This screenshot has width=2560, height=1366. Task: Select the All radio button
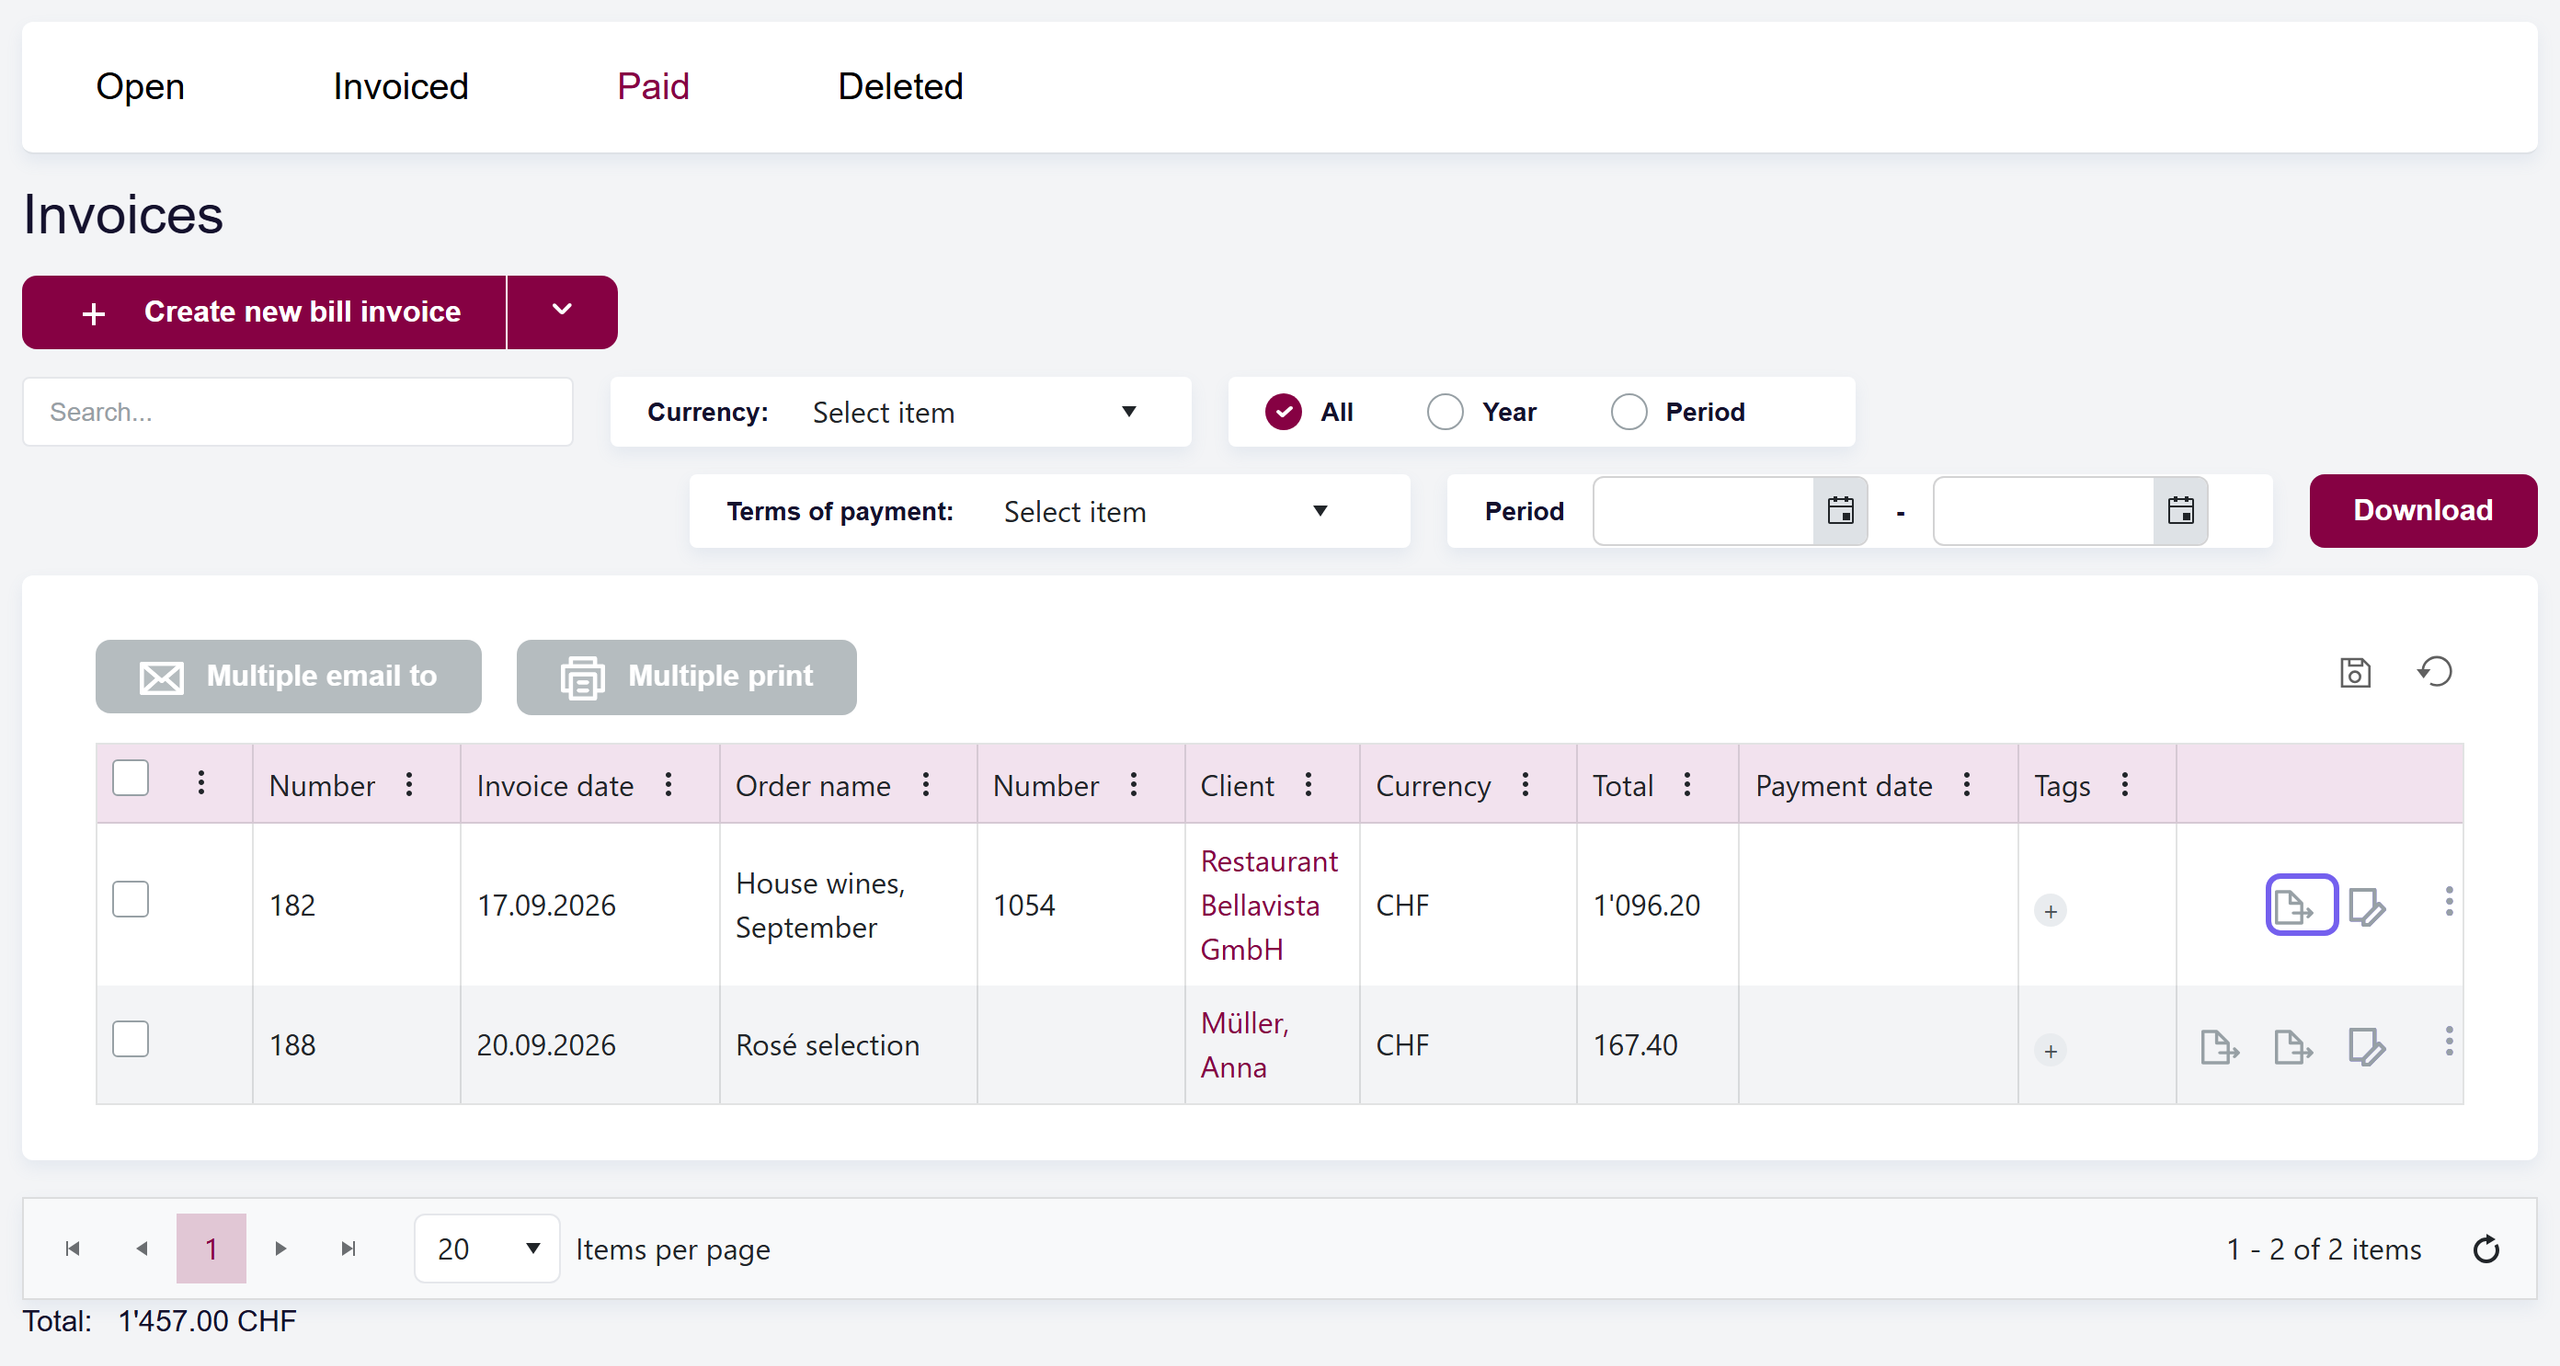tap(1283, 411)
